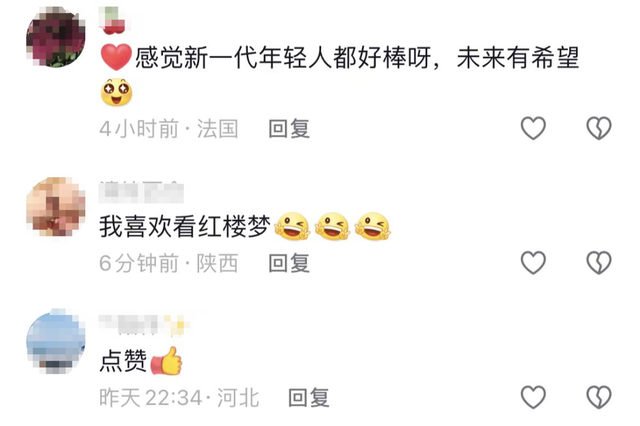This screenshot has height=426, width=640.
Task: Reply to the 6分钟前 陕西 comment
Action: (x=289, y=263)
